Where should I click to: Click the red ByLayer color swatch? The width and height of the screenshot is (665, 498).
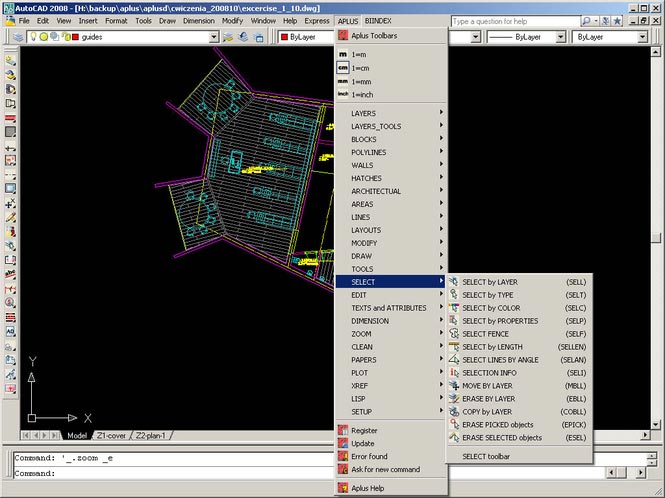coord(283,37)
